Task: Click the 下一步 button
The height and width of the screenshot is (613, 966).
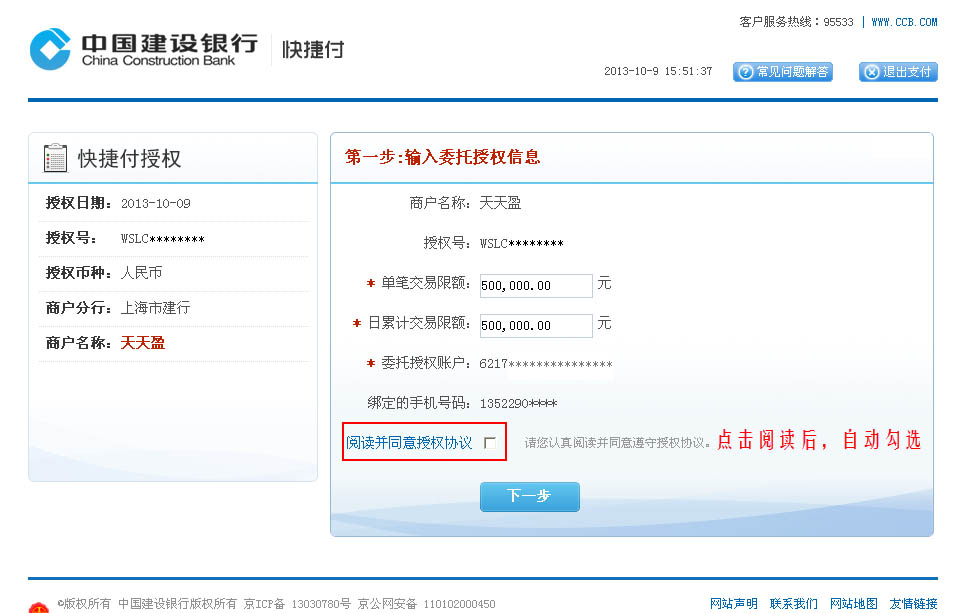Action: tap(530, 496)
